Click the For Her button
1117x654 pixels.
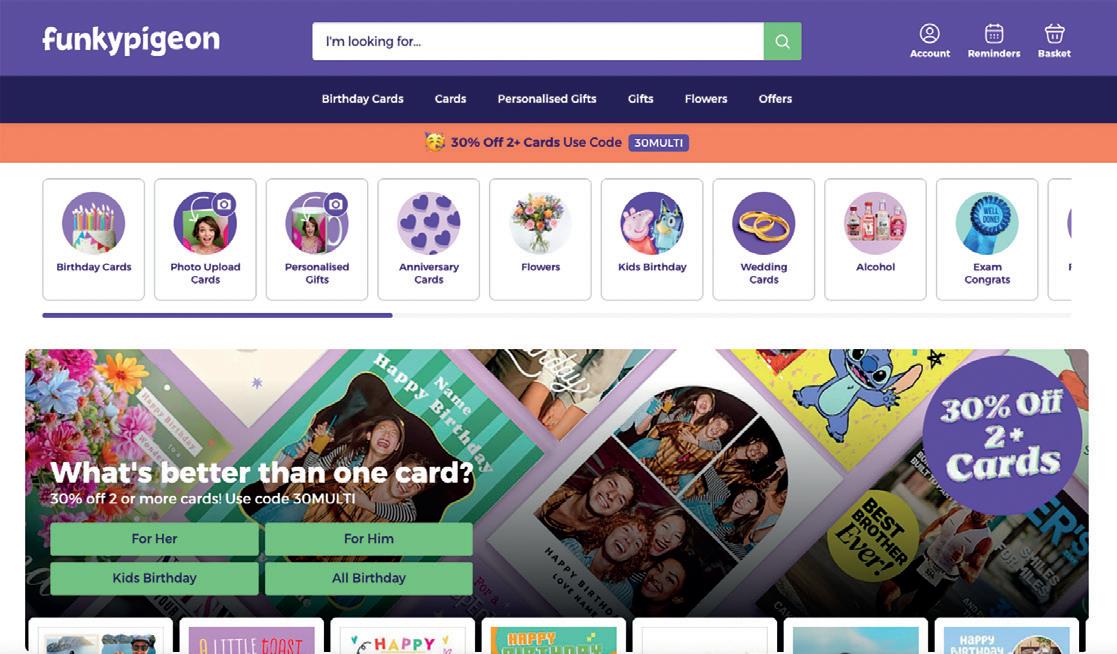155,539
